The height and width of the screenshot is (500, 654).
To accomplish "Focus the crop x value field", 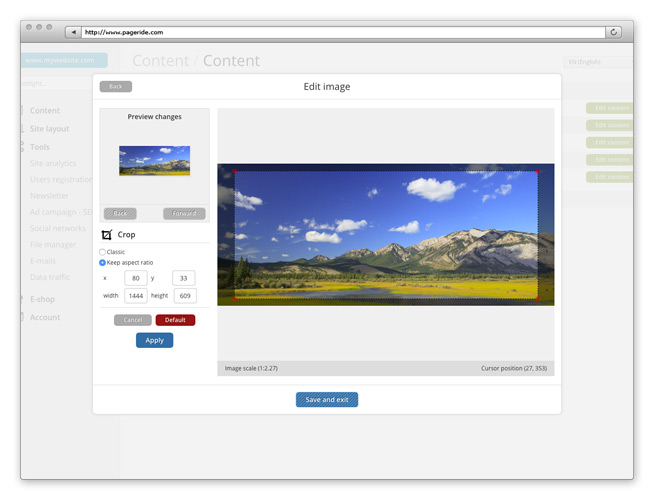I will pyautogui.click(x=135, y=278).
